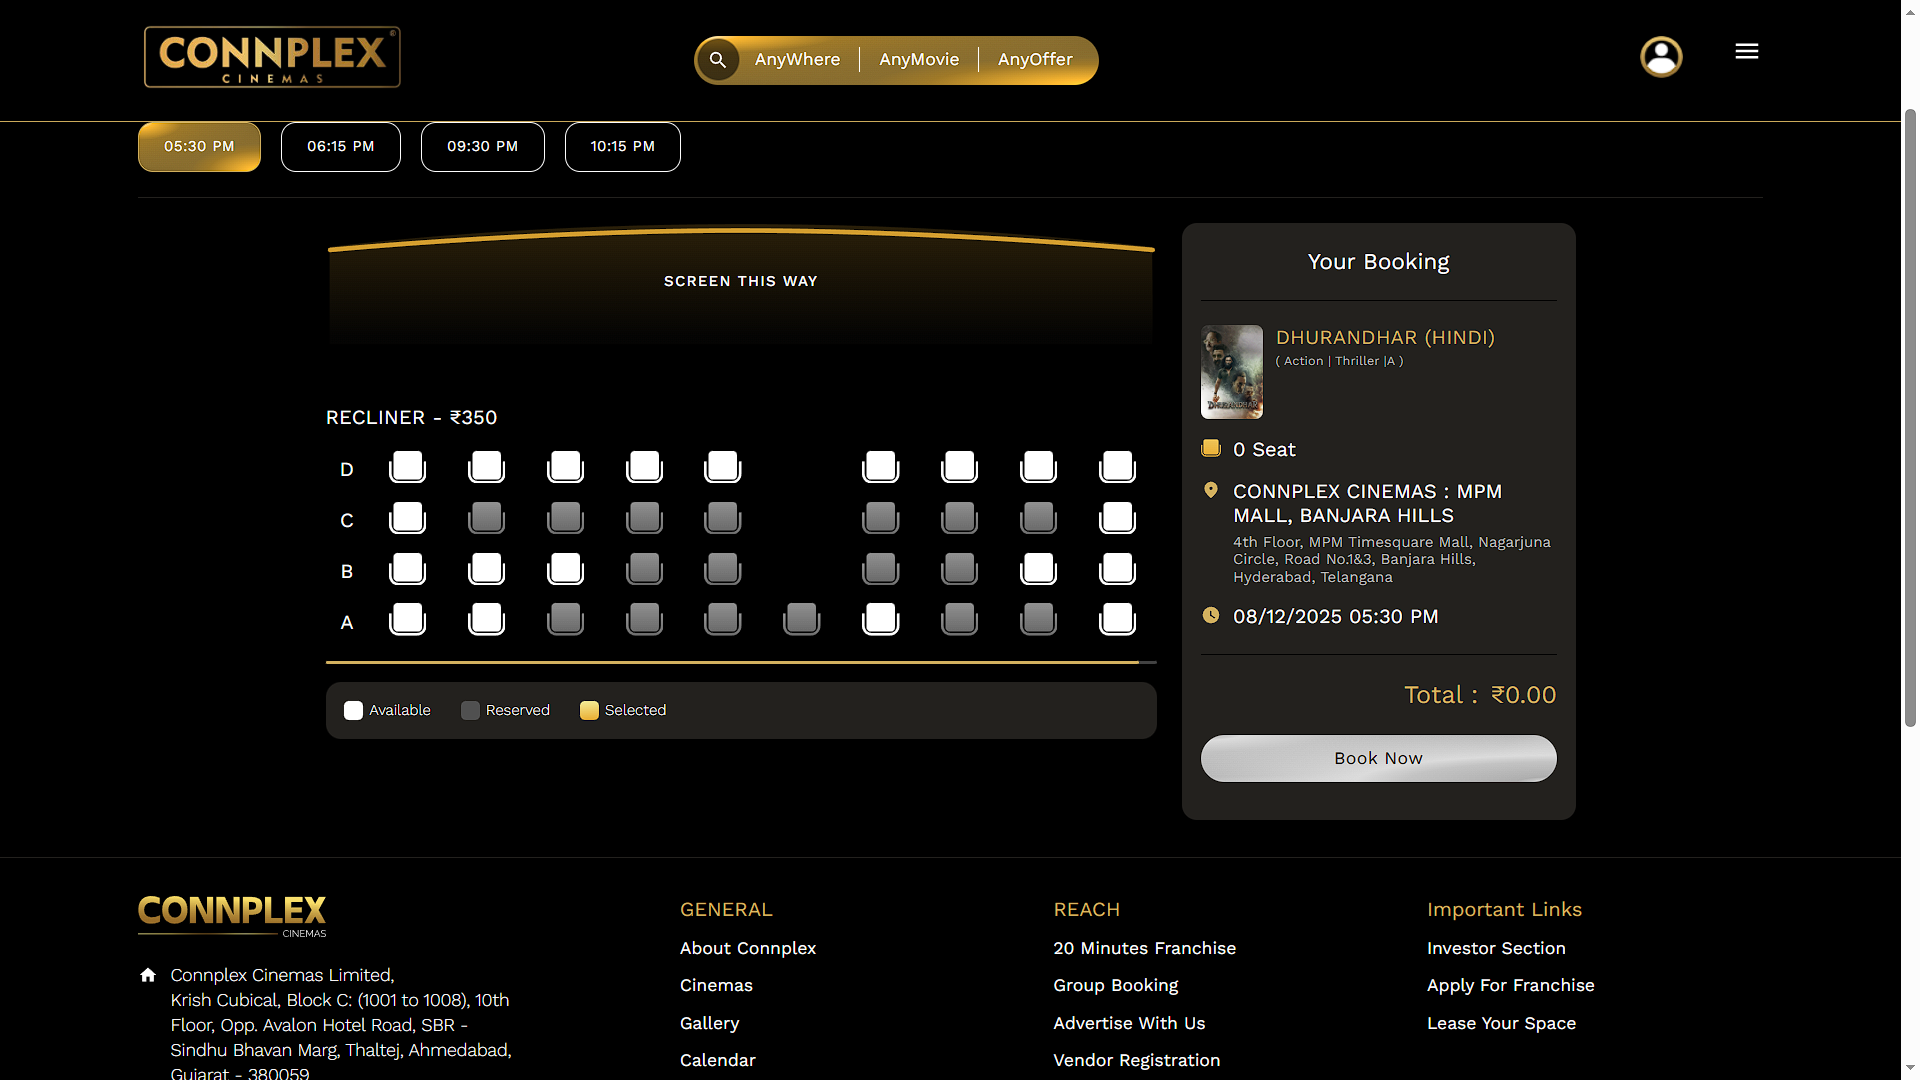Open the AnyWhere location dropdown

[x=797, y=60]
